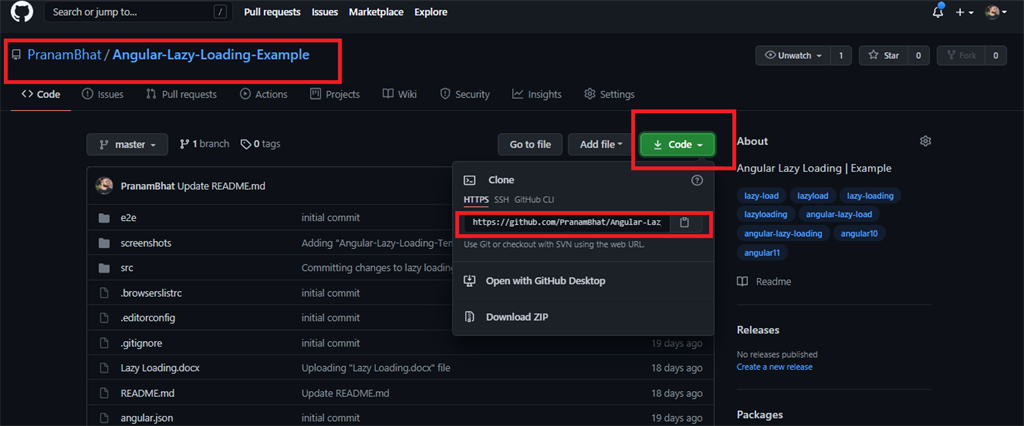
Task: Switch to the repository Pull requests tab
Action: pos(181,94)
